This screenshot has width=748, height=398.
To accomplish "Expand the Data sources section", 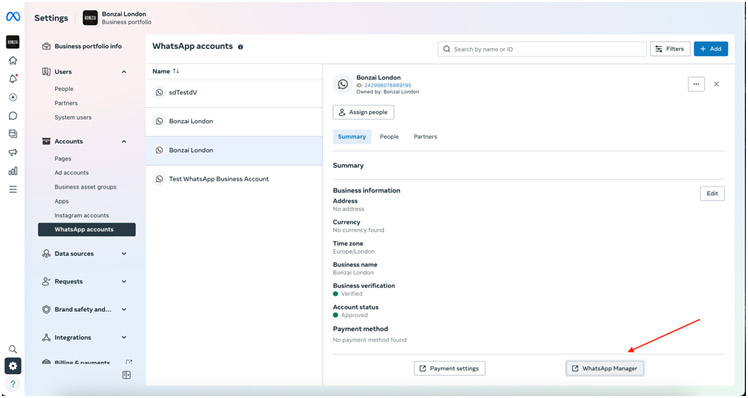I will pyautogui.click(x=124, y=254).
